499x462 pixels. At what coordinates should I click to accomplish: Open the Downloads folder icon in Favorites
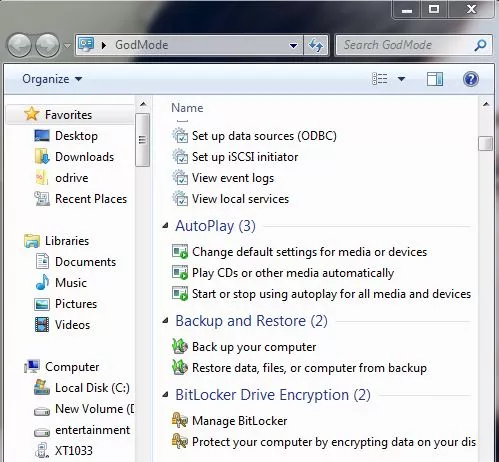pos(42,157)
